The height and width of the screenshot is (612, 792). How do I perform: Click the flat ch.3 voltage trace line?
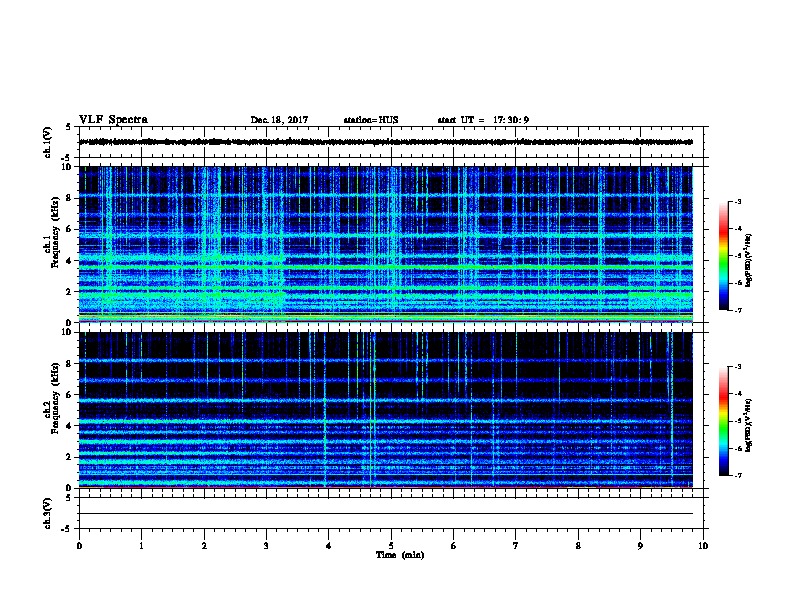tap(386, 514)
